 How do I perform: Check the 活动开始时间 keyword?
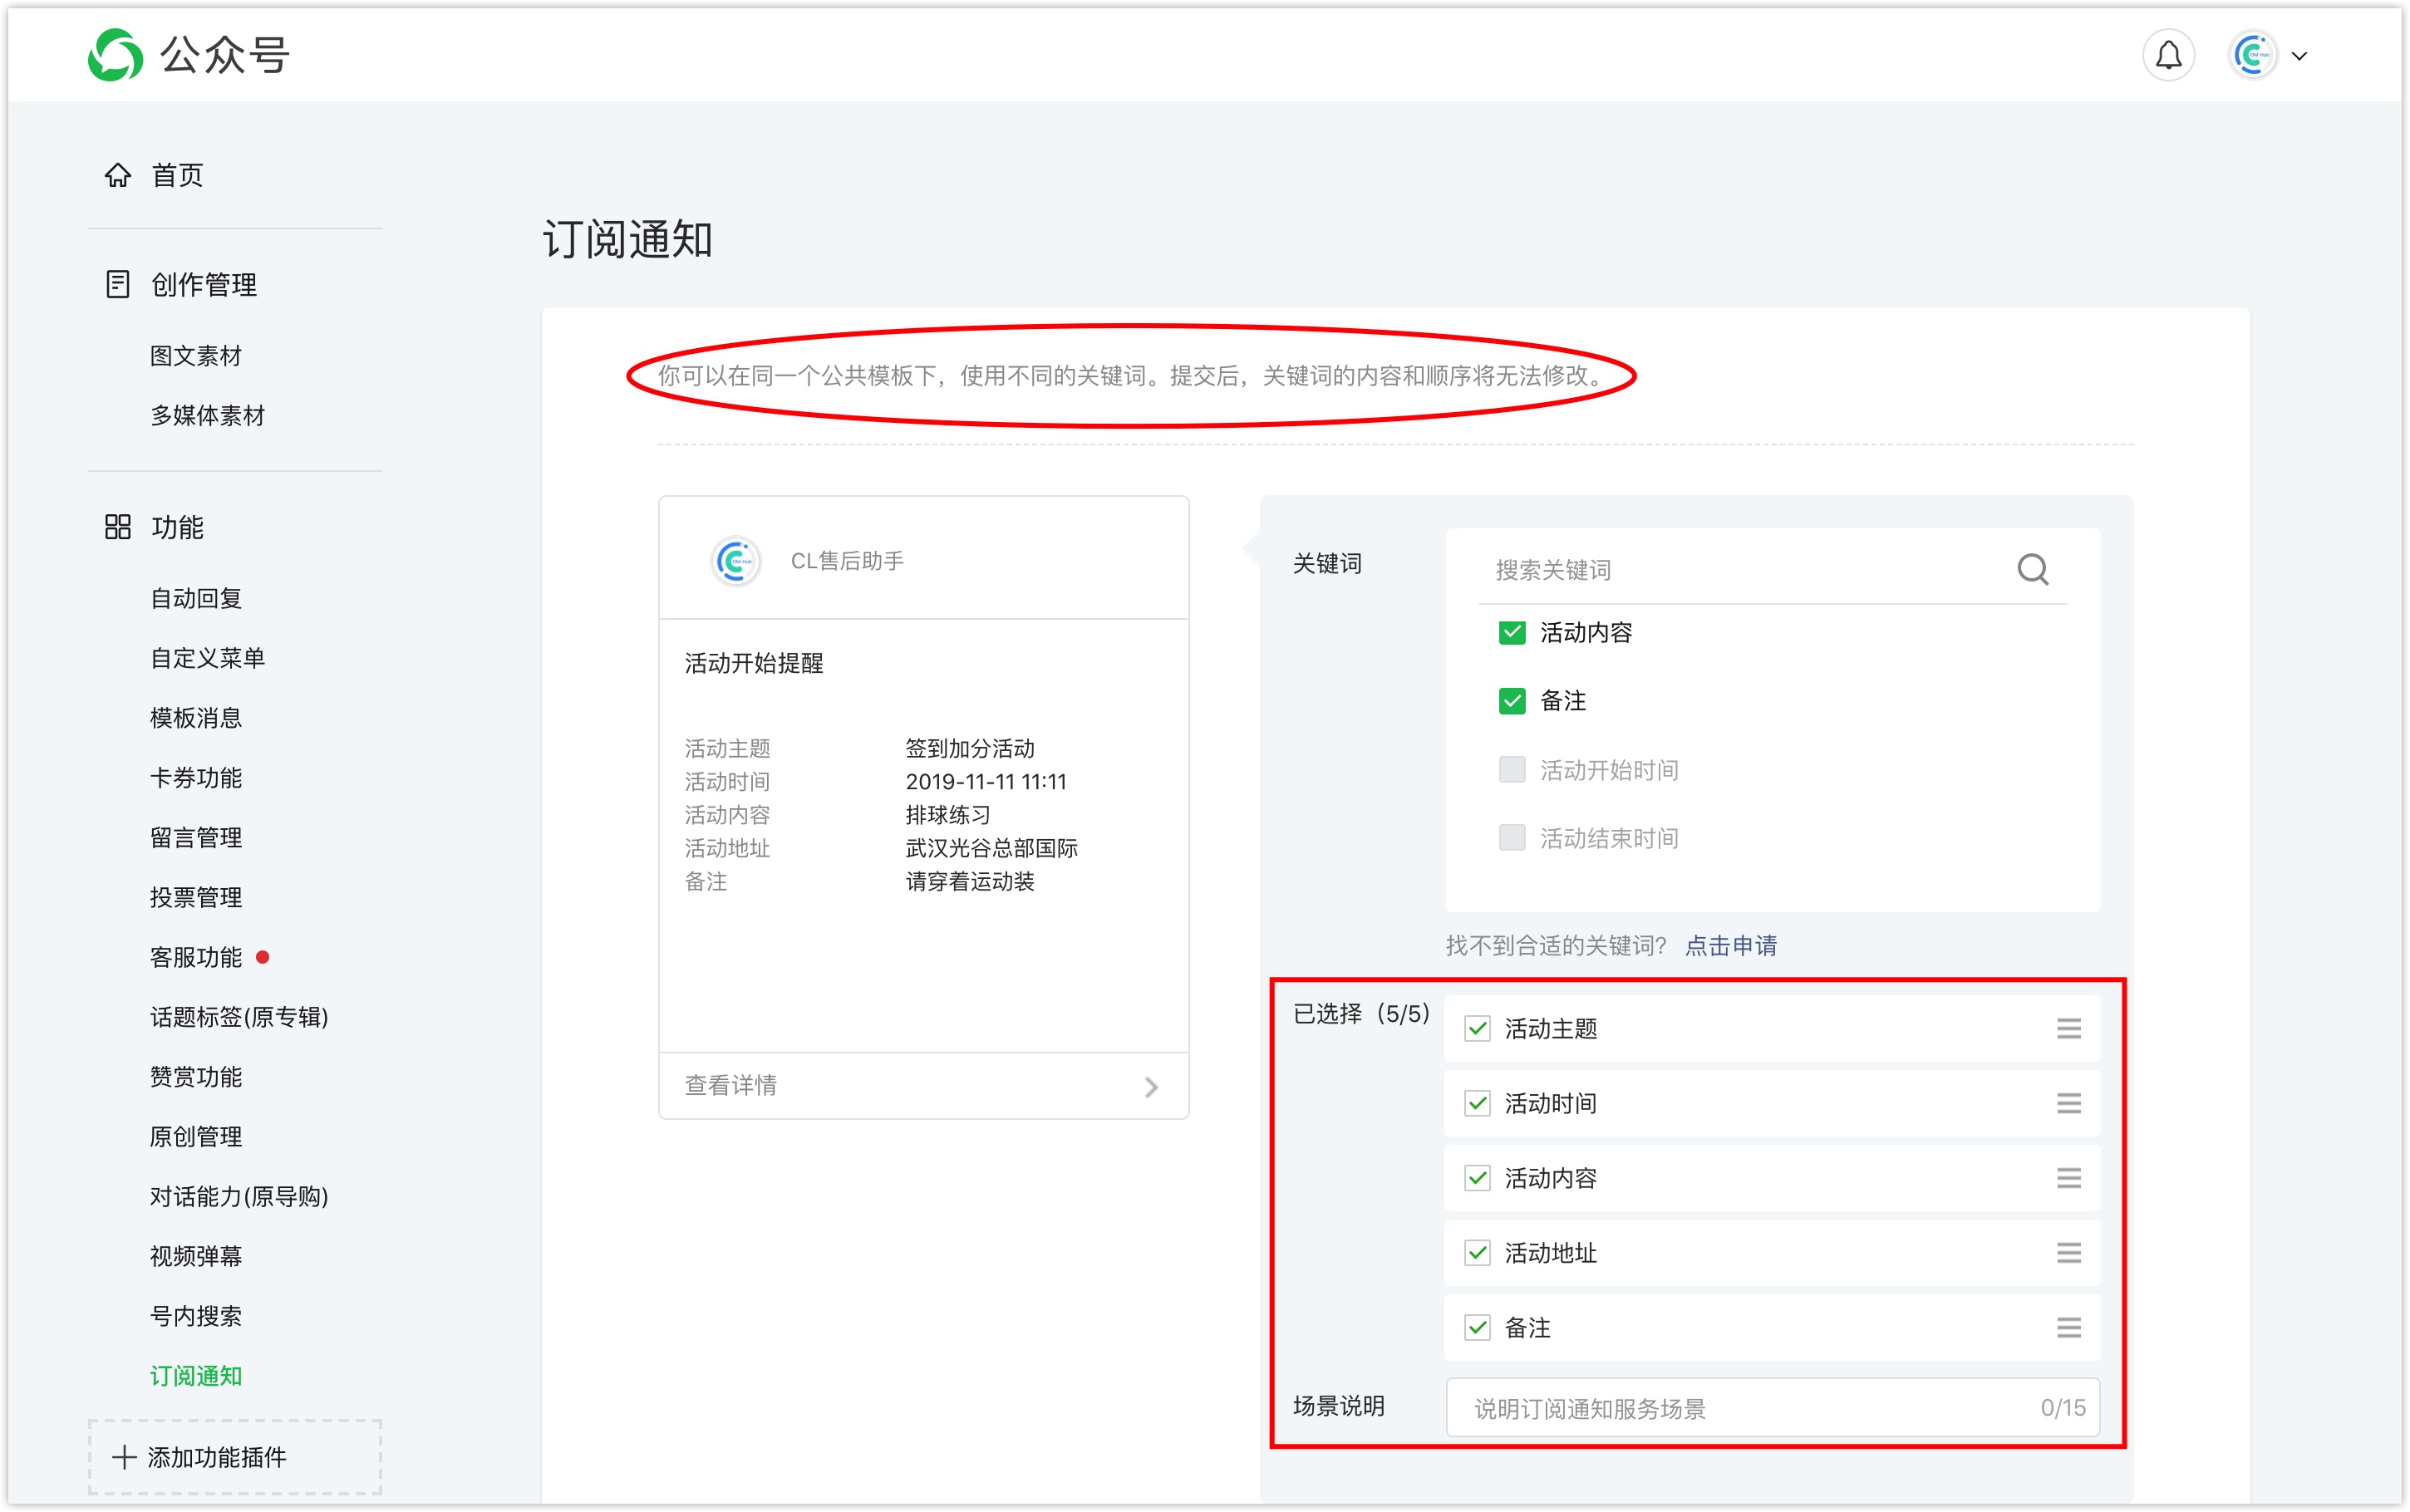click(1512, 769)
